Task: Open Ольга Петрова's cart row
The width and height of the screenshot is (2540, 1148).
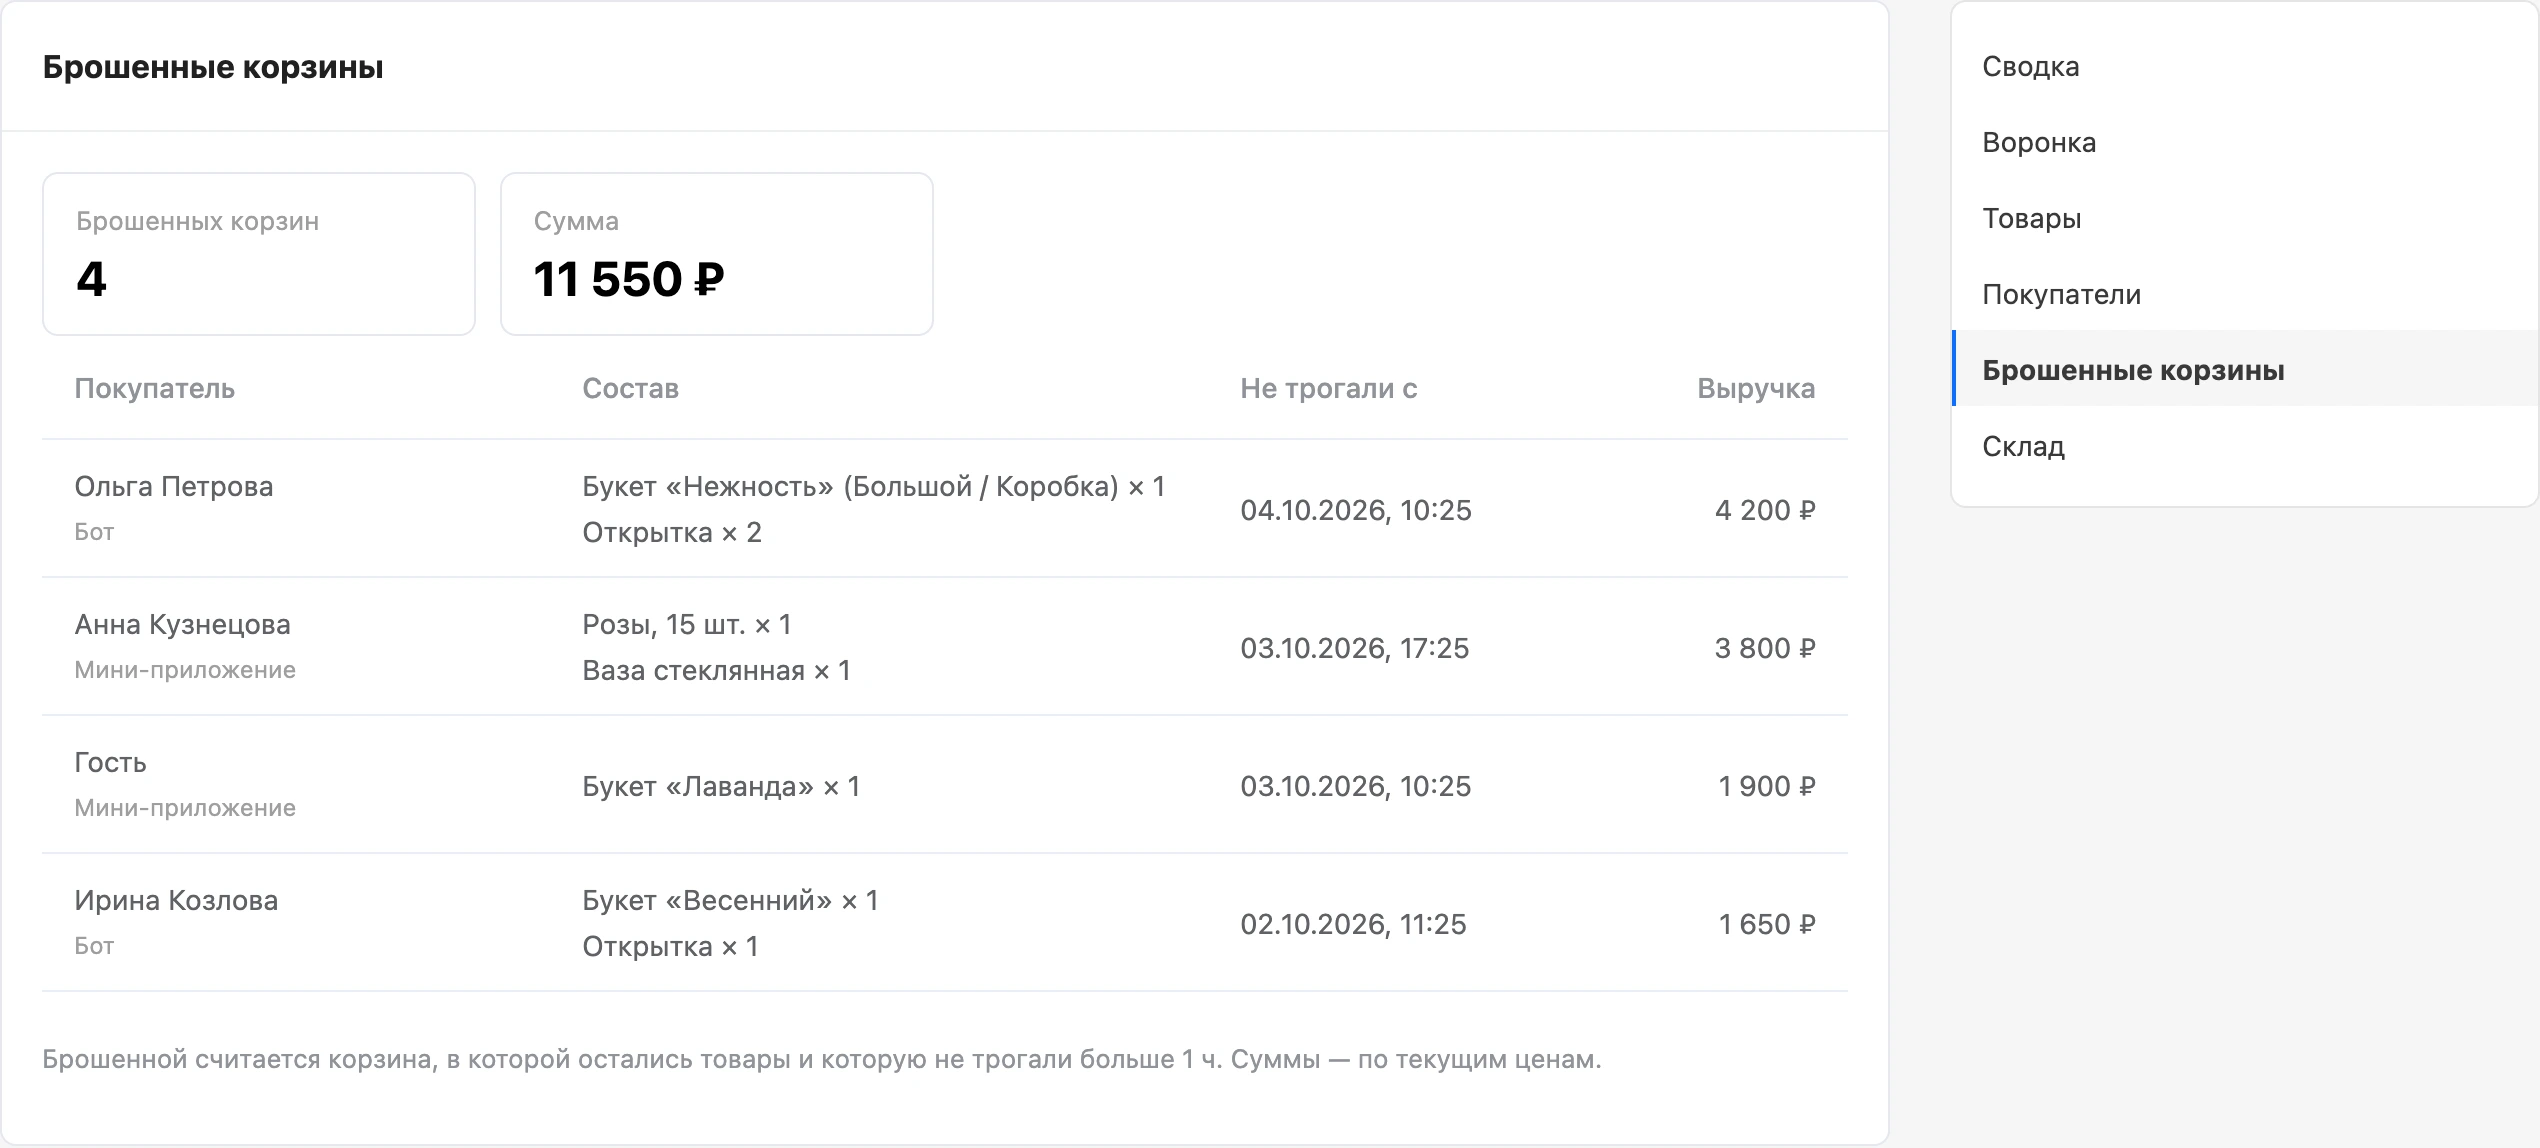Action: tap(945, 509)
